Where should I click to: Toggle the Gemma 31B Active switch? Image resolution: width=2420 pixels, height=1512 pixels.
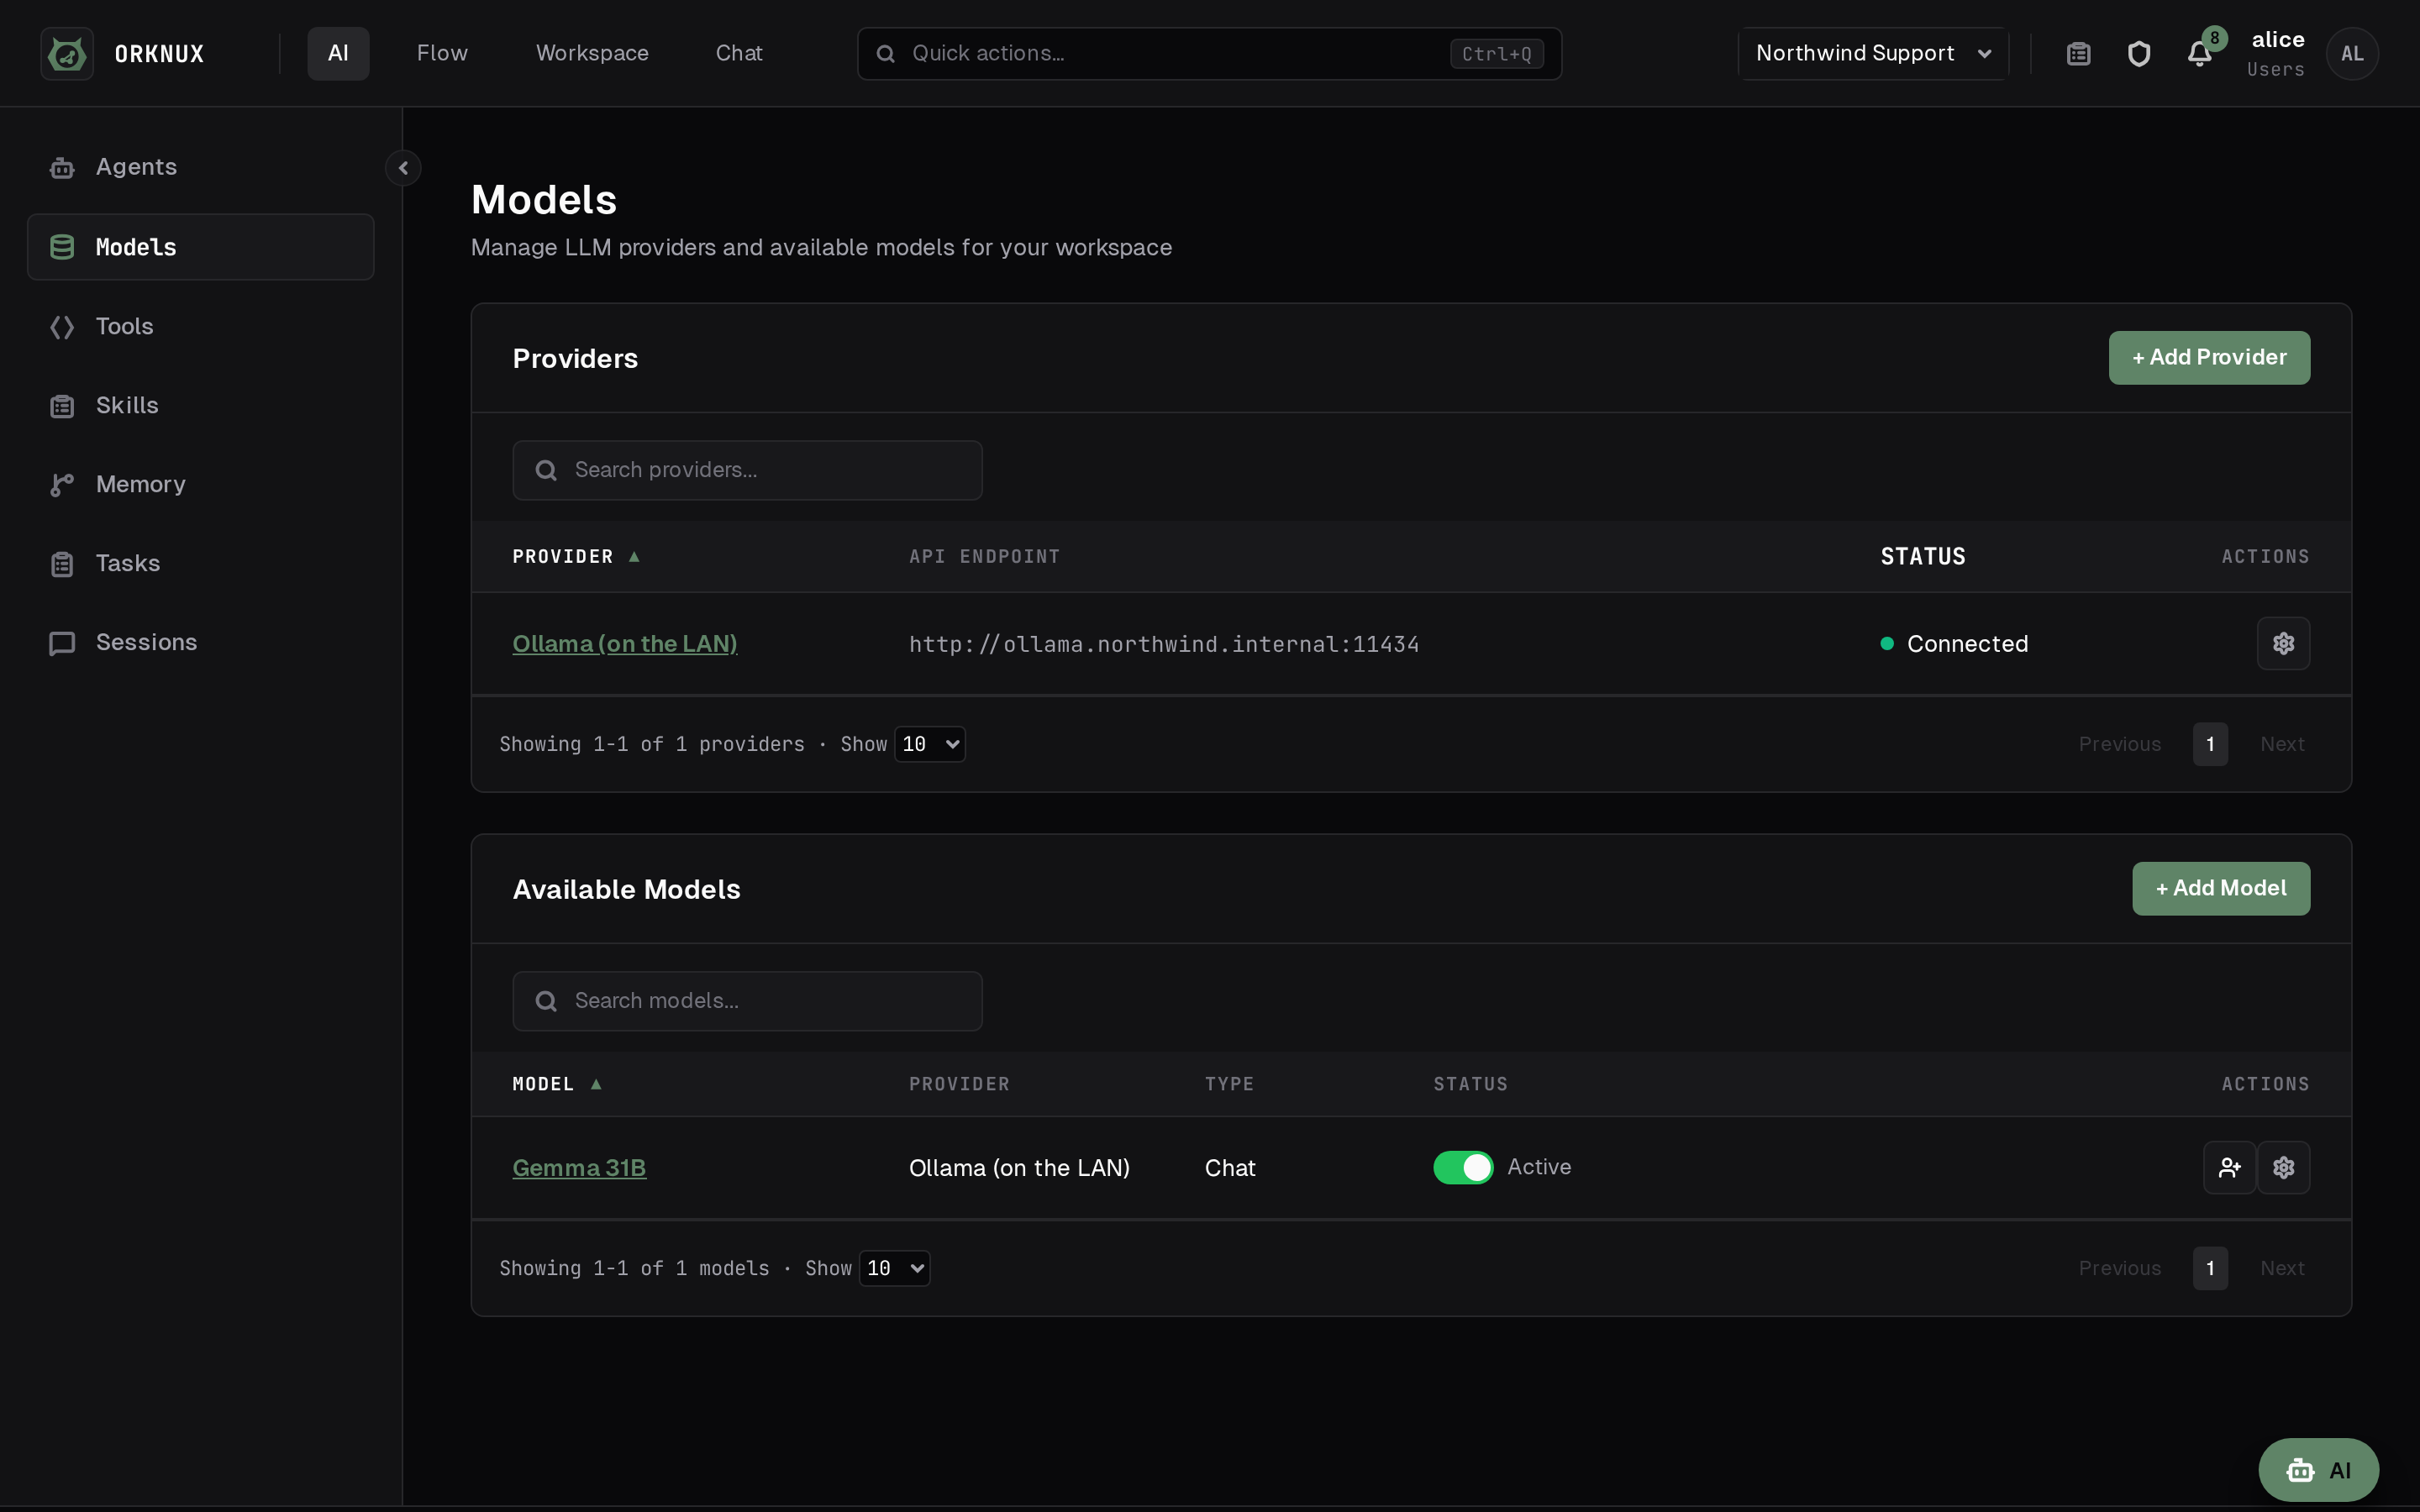pyautogui.click(x=1463, y=1167)
